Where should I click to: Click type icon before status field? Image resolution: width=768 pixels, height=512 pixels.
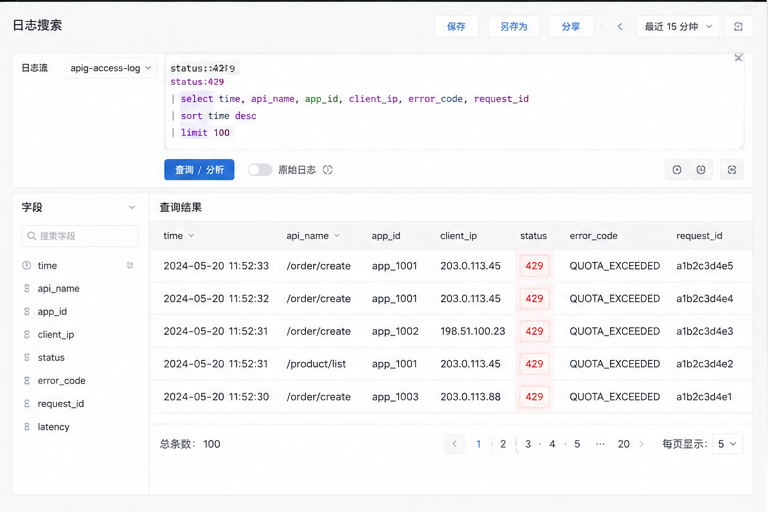pyautogui.click(x=26, y=357)
